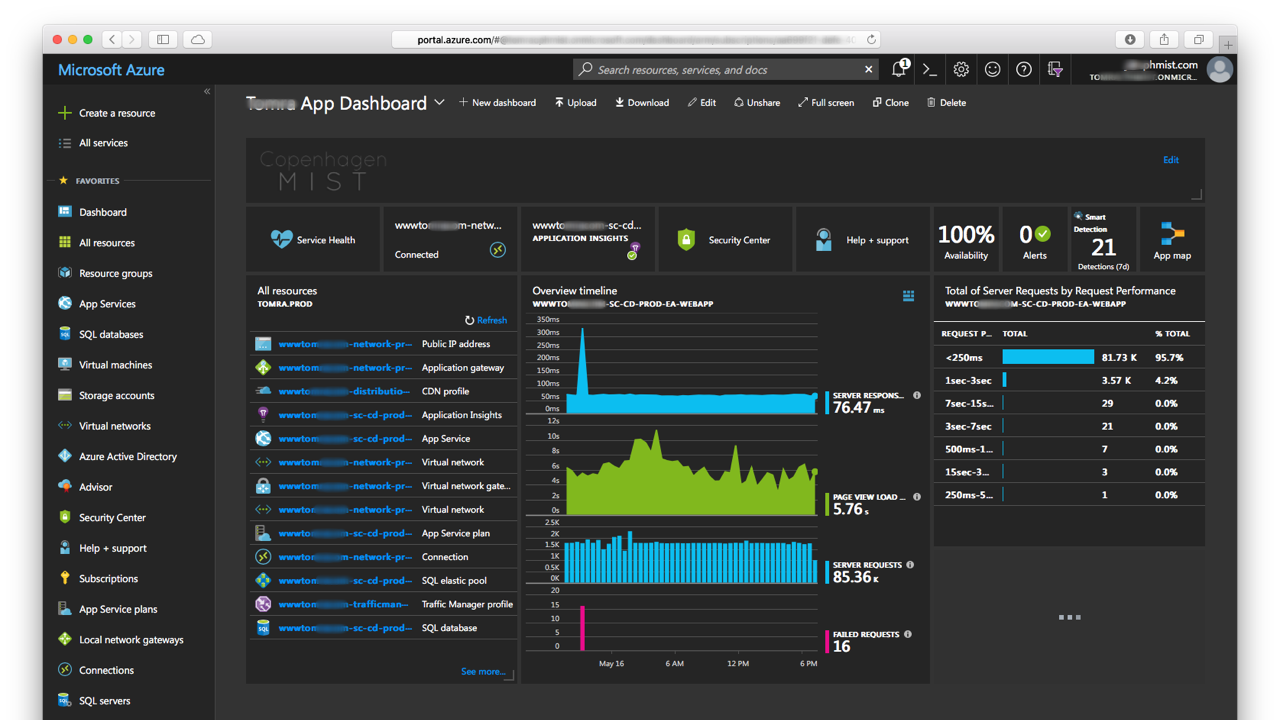The width and height of the screenshot is (1280, 720).
Task: Open the Public IP address resource row
Action: (384, 344)
